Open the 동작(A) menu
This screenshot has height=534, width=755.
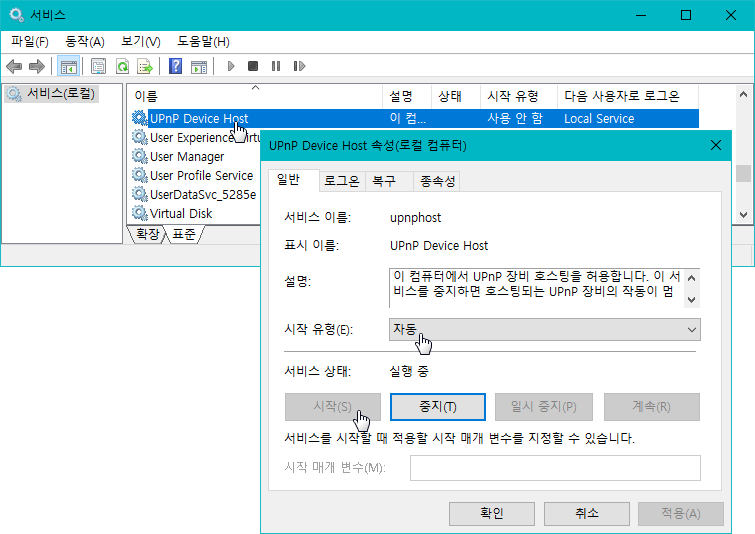pyautogui.click(x=85, y=42)
